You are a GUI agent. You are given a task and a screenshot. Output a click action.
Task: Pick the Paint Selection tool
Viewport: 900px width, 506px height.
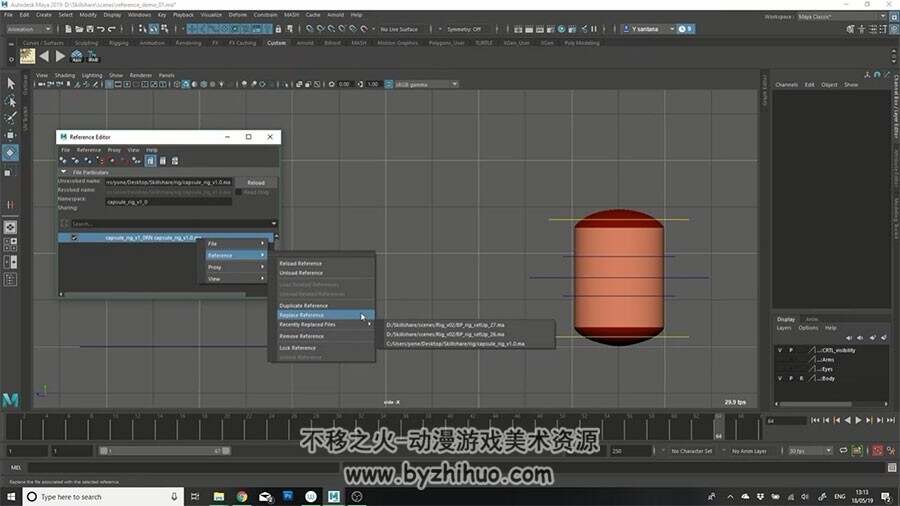tap(10, 118)
